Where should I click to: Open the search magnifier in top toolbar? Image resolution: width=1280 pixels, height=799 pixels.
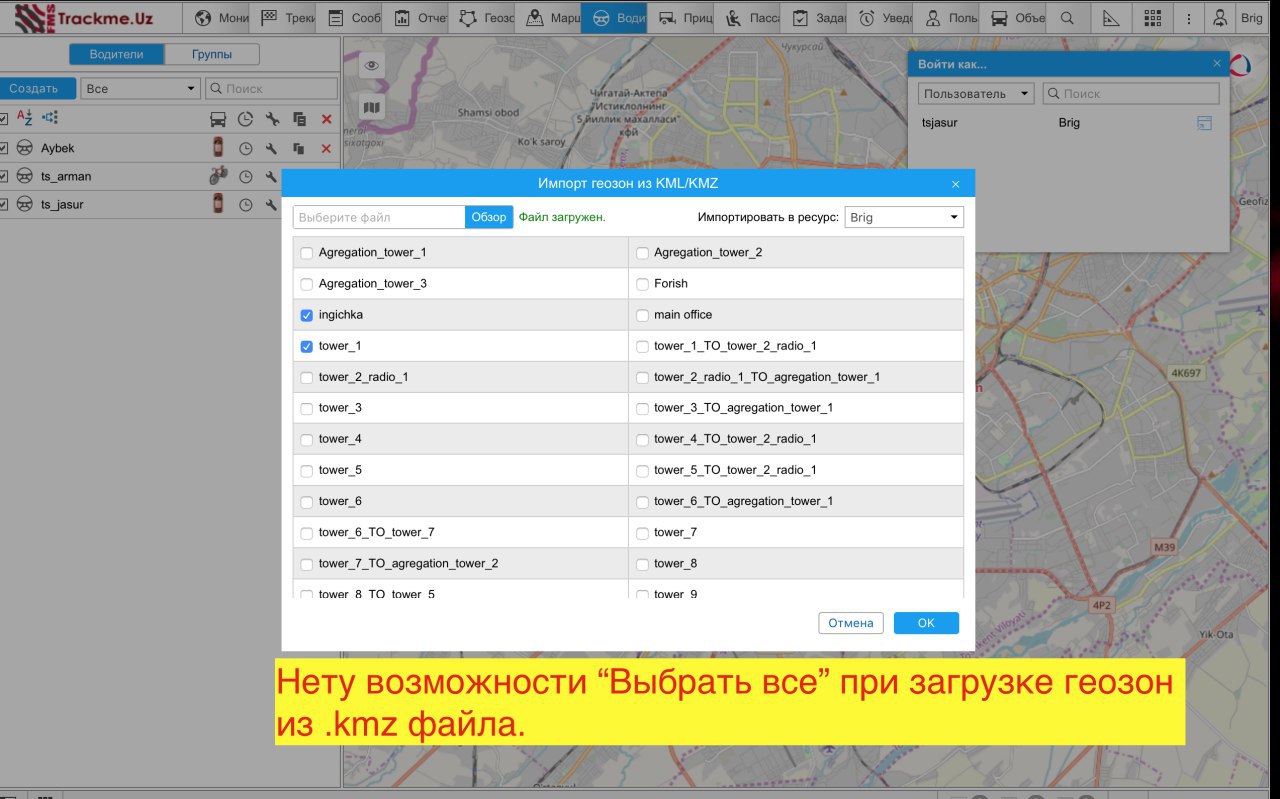[1067, 18]
